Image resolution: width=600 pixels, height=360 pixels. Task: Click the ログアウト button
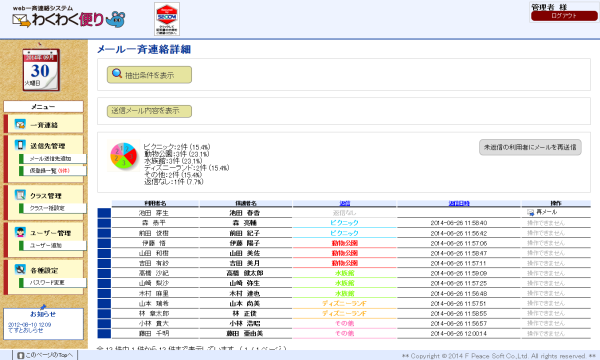click(564, 16)
